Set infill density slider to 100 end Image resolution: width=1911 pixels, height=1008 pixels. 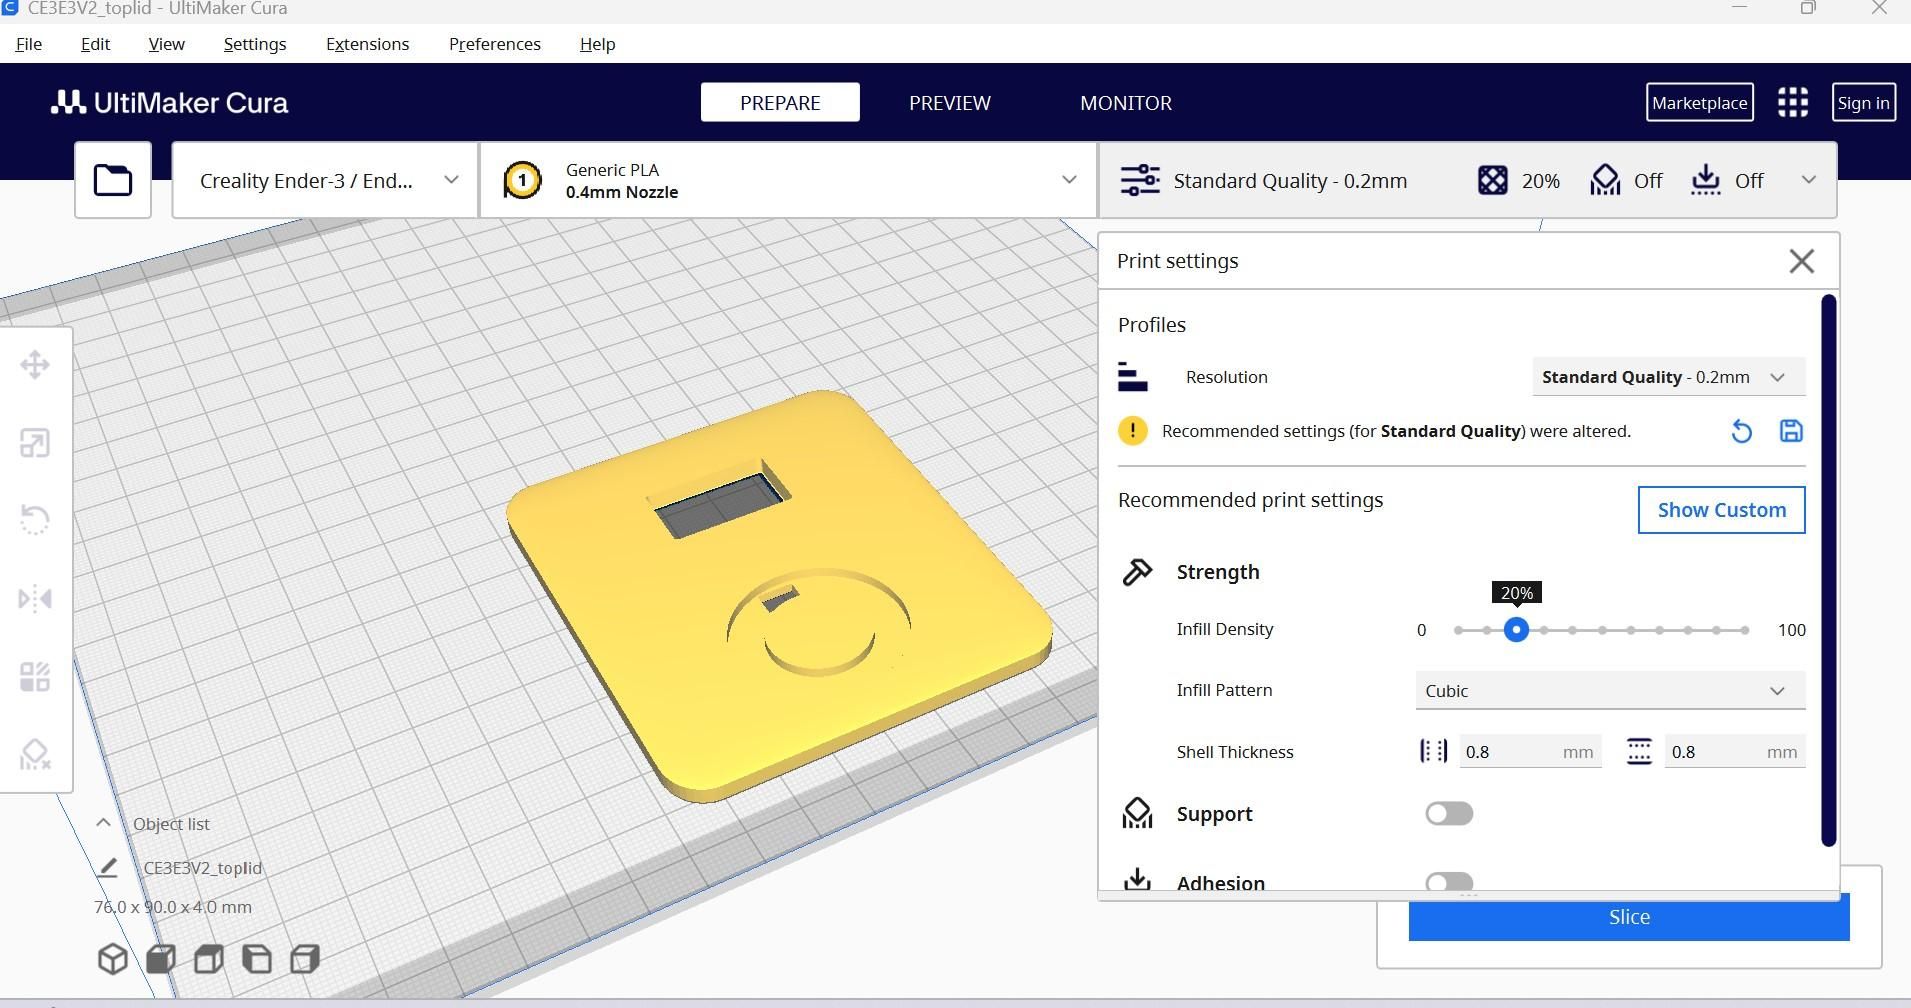tap(1745, 630)
